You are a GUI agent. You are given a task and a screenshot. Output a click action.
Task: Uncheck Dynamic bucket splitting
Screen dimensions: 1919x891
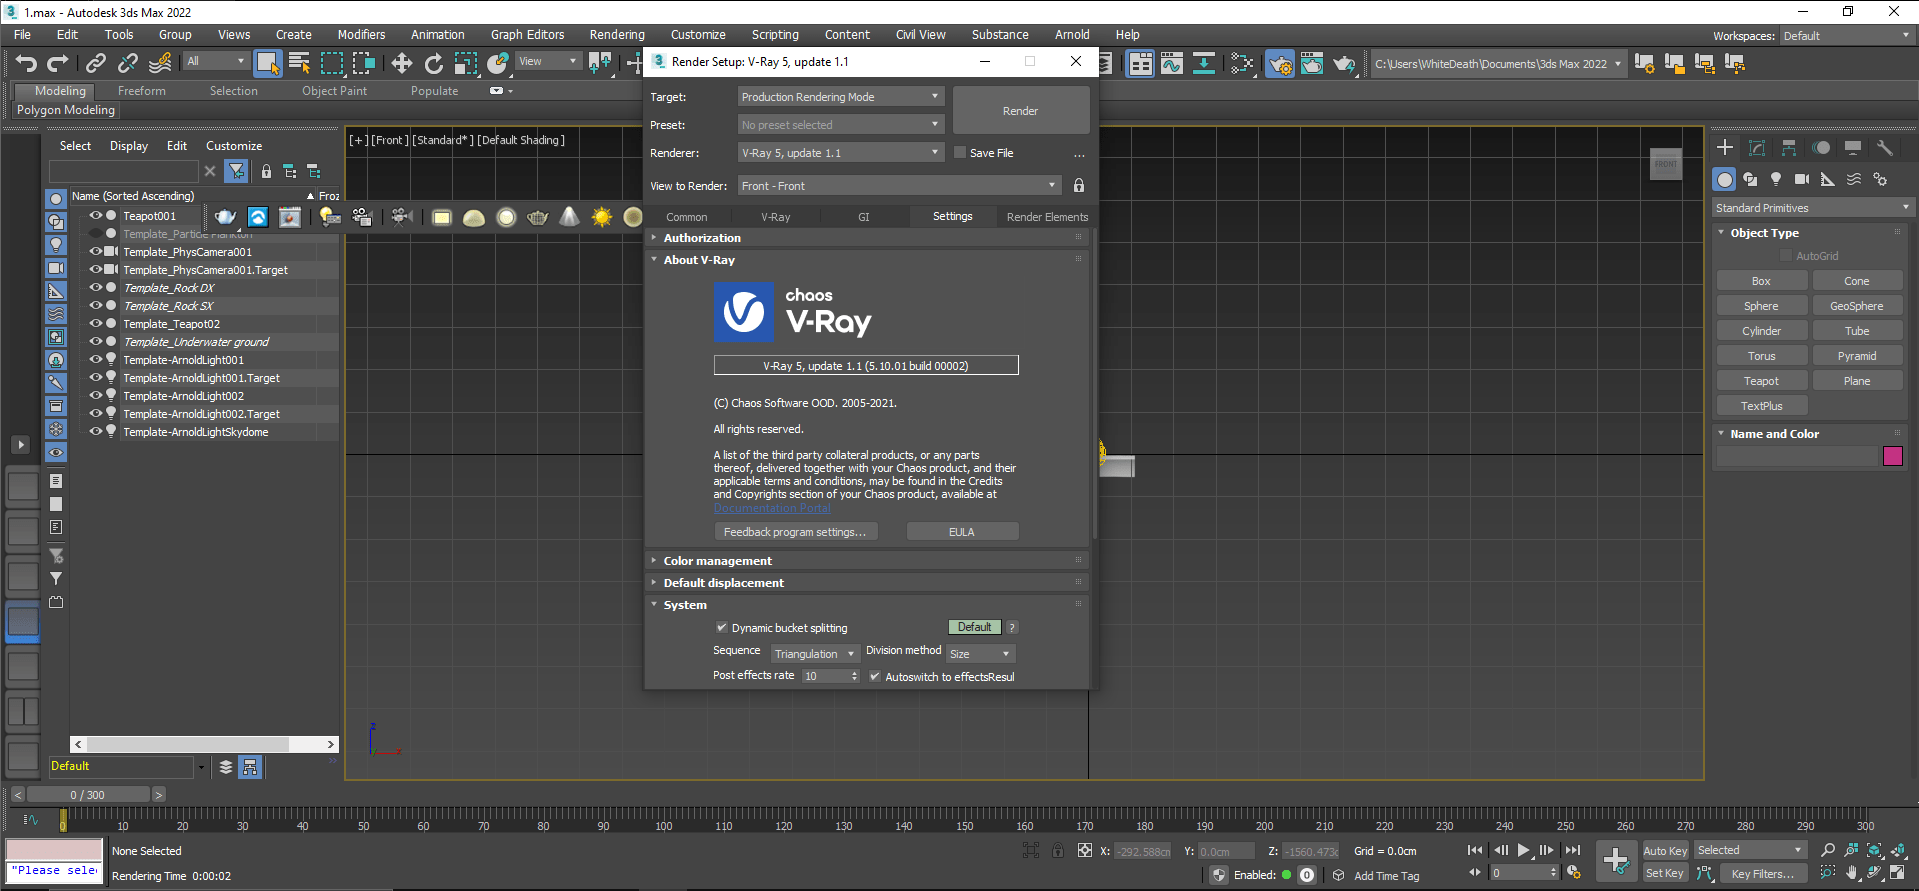point(721,628)
